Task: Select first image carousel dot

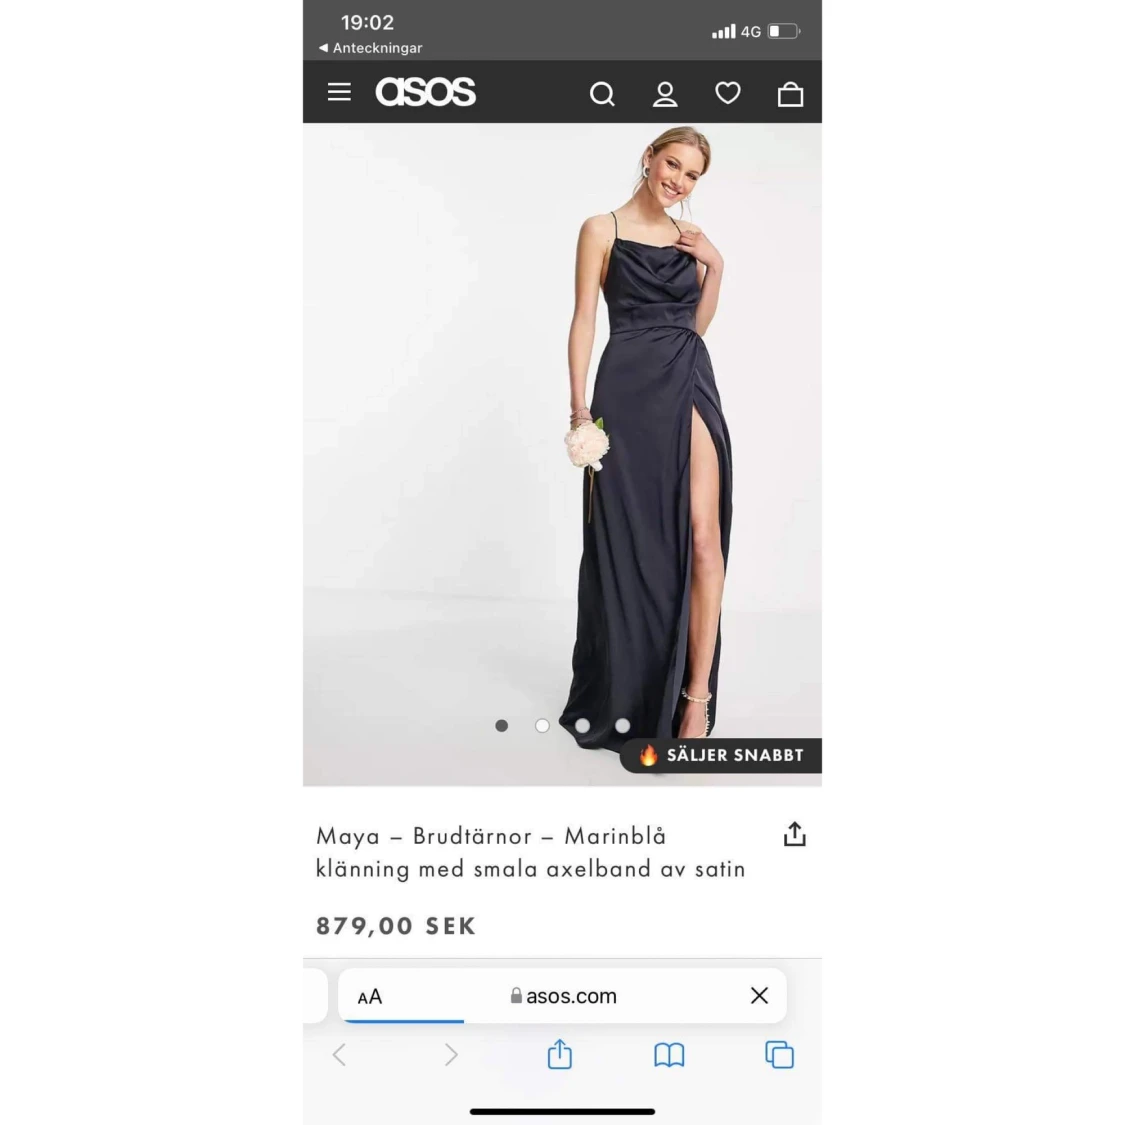Action: (x=502, y=726)
